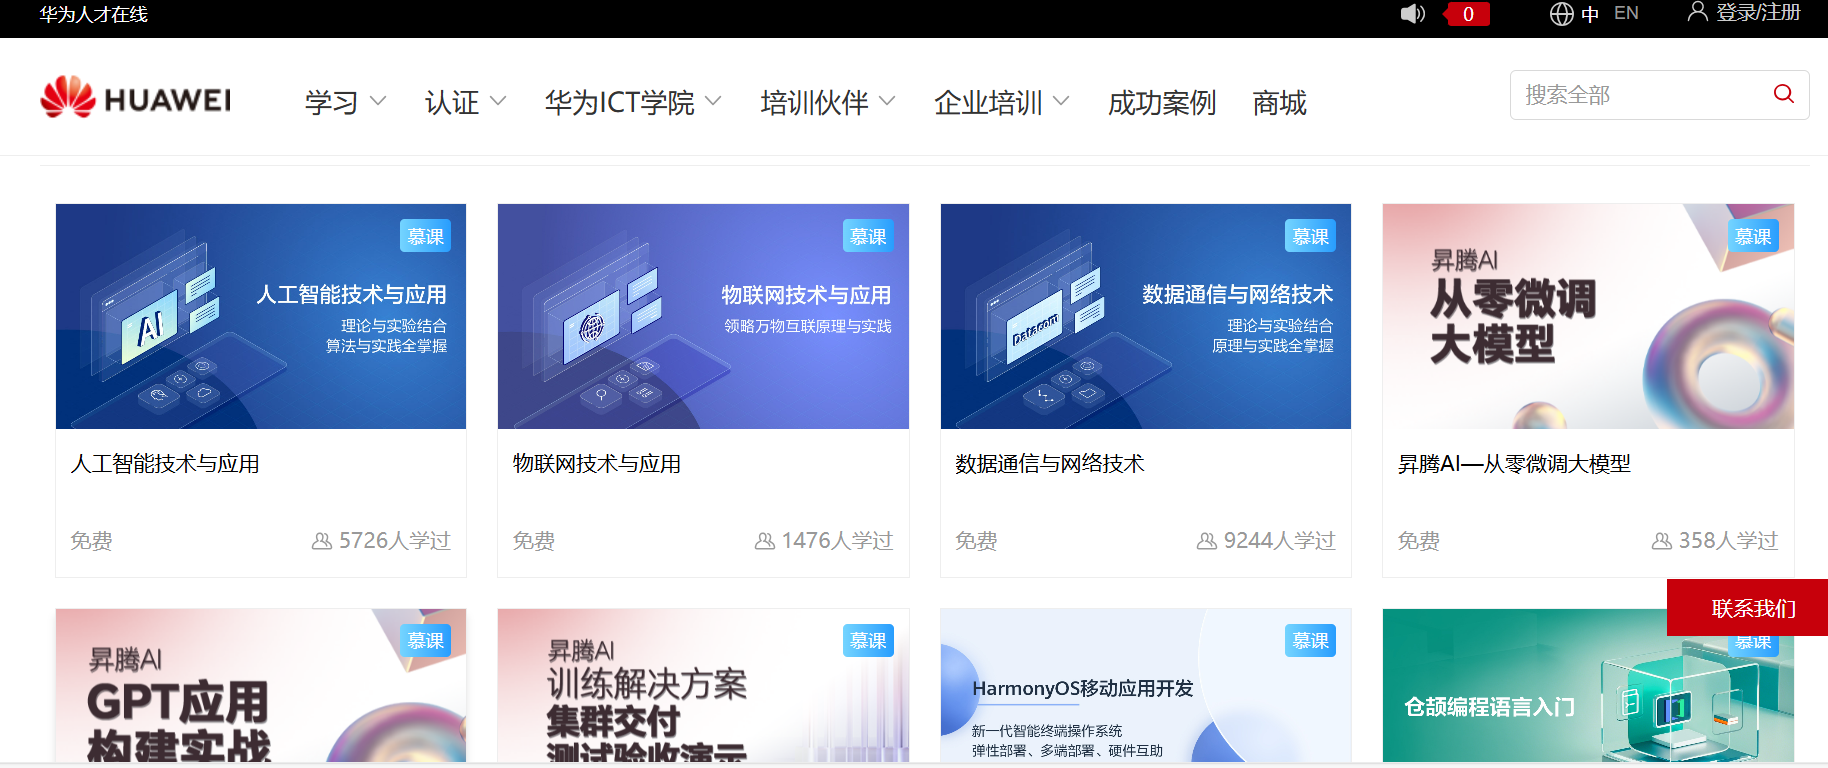Click 免费 label on 数据通信与网络技术 card
The width and height of the screenshot is (1828, 768).
(976, 541)
